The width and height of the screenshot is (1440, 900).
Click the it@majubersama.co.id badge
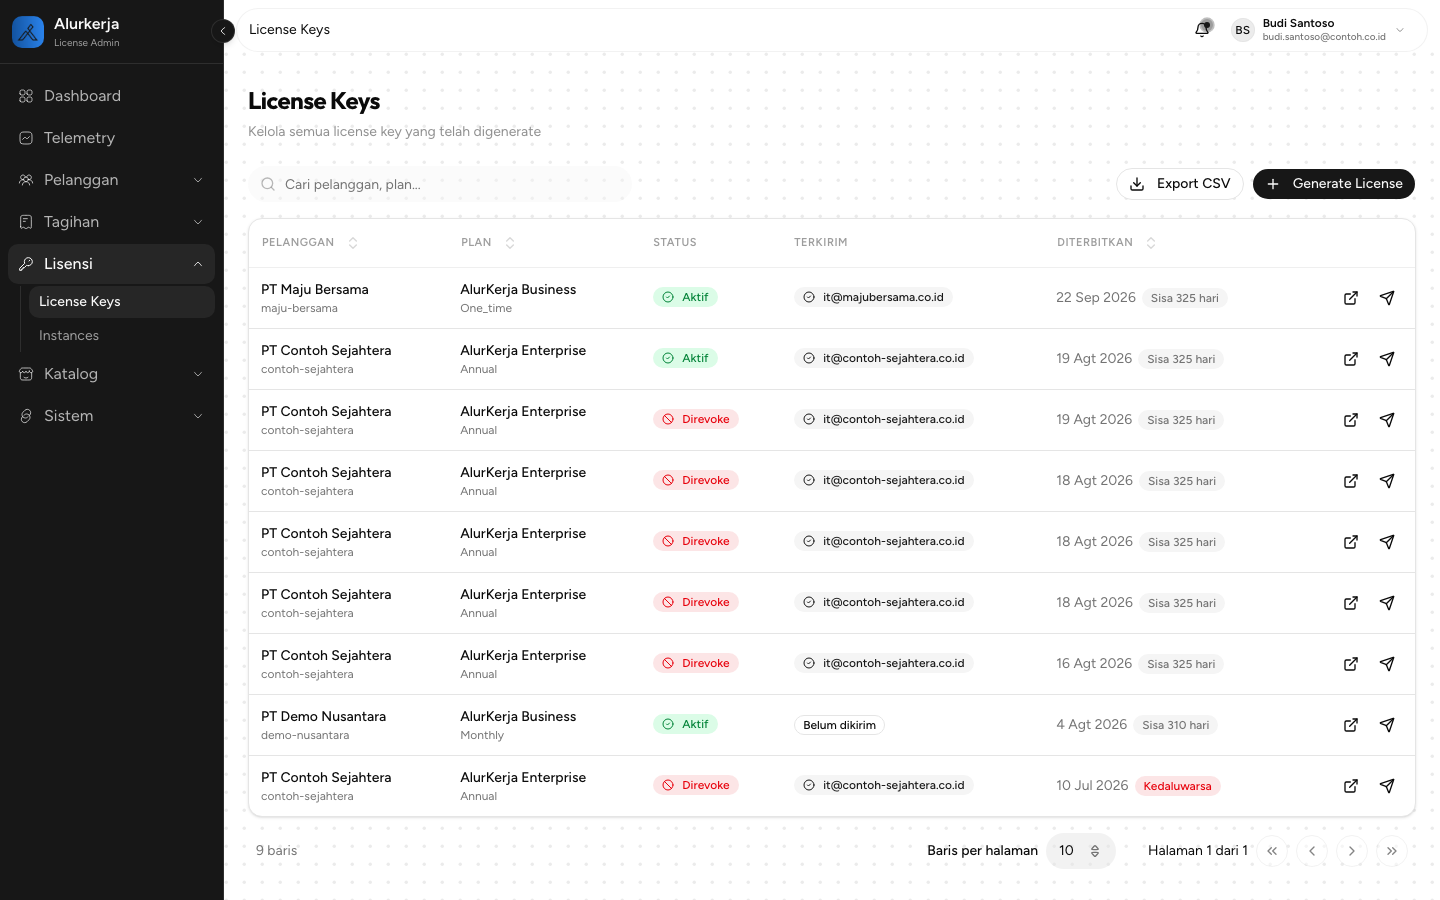pos(873,297)
